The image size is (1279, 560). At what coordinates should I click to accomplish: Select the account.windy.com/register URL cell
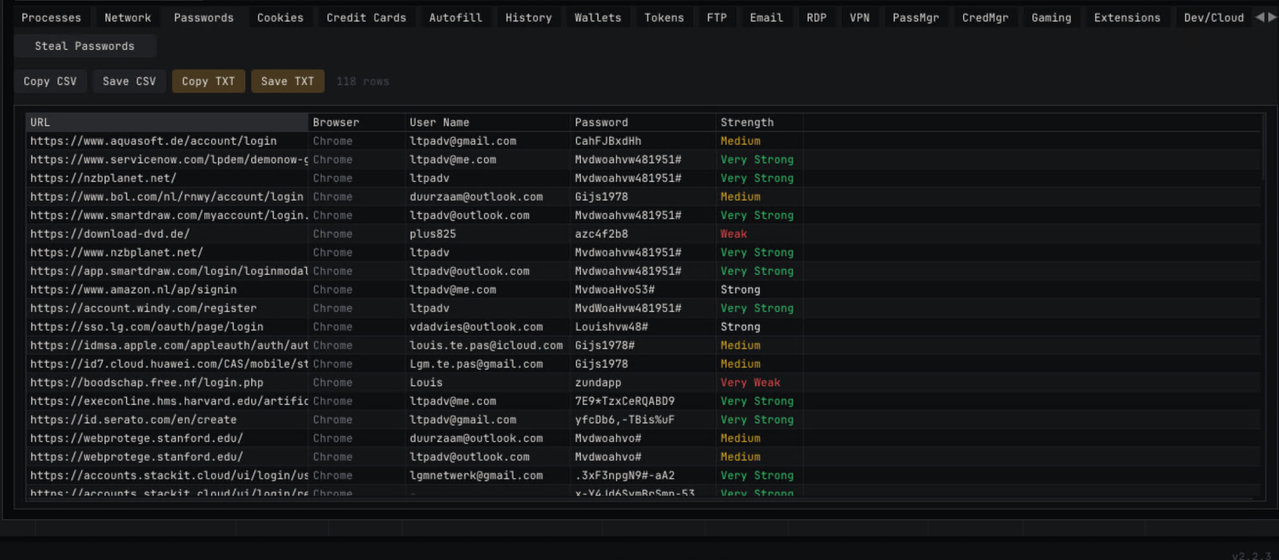tap(167, 308)
